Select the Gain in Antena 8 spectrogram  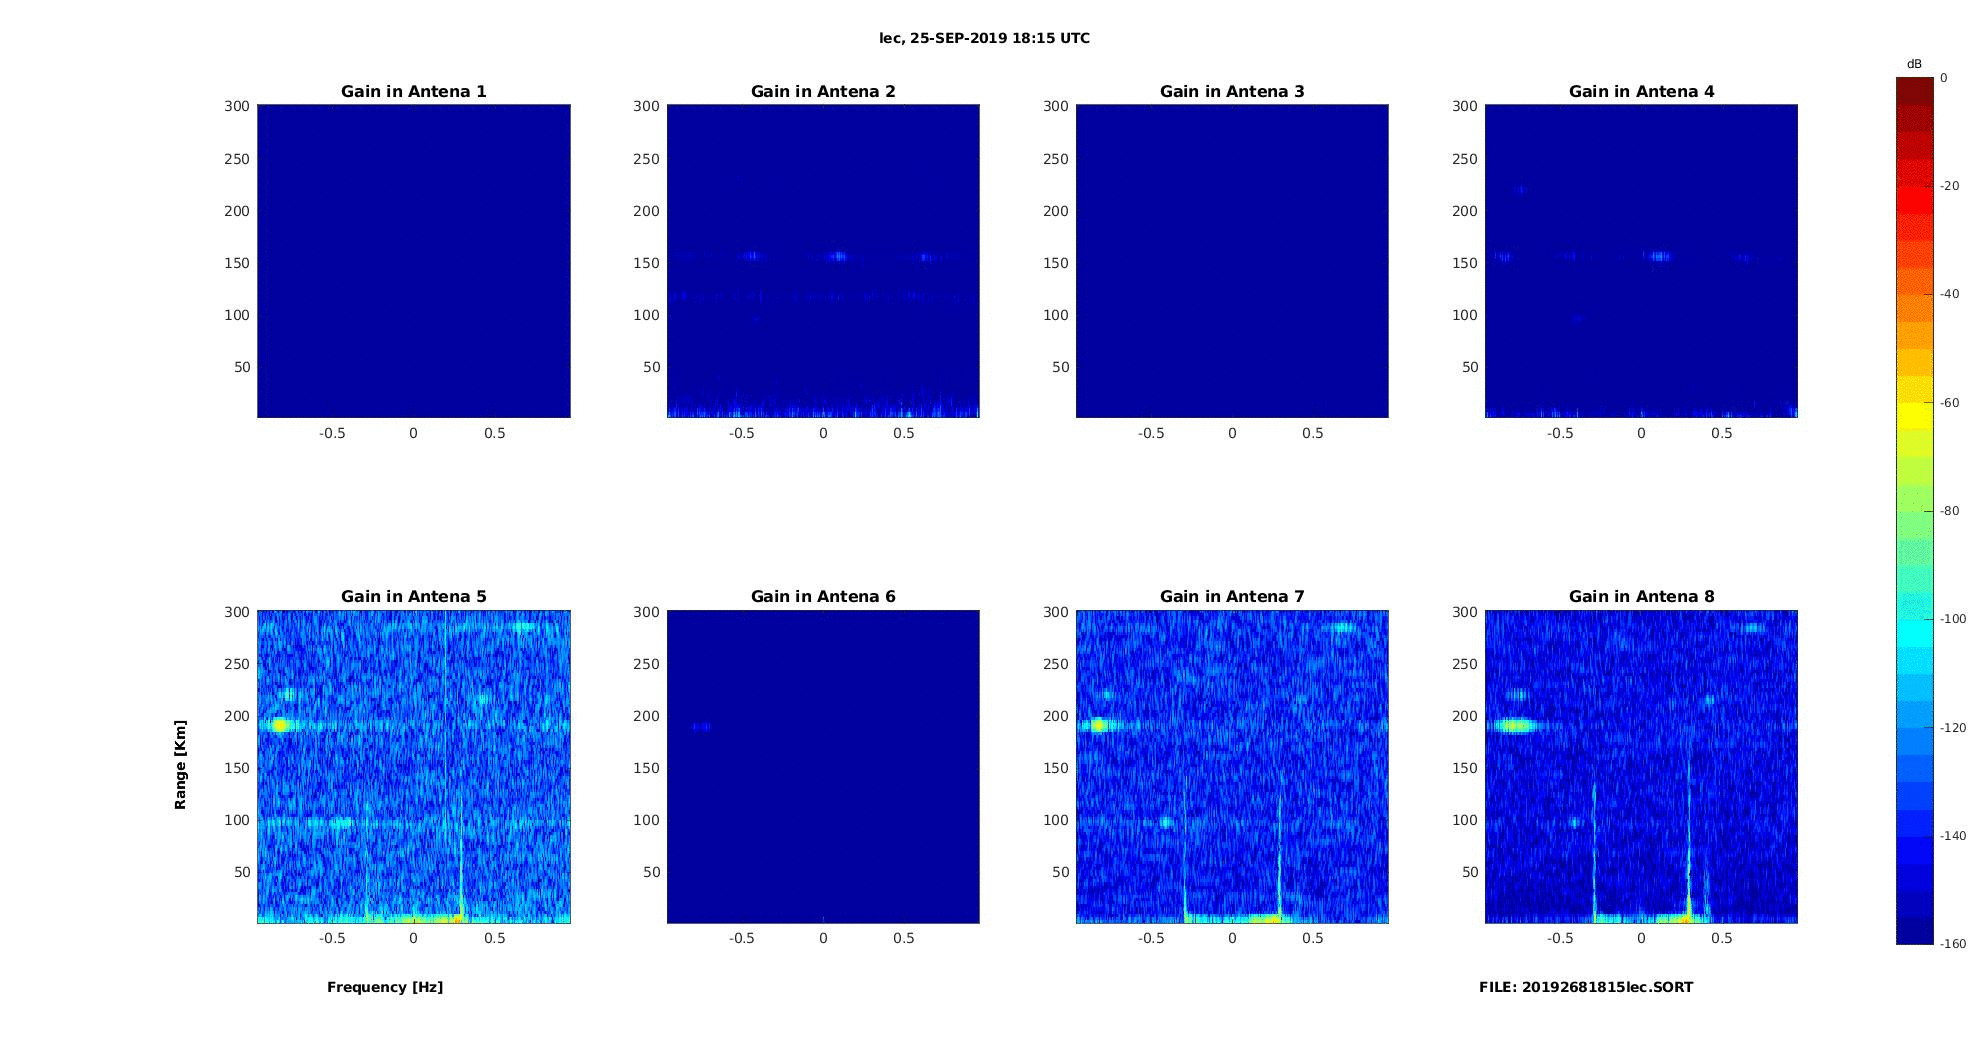(x=1641, y=767)
